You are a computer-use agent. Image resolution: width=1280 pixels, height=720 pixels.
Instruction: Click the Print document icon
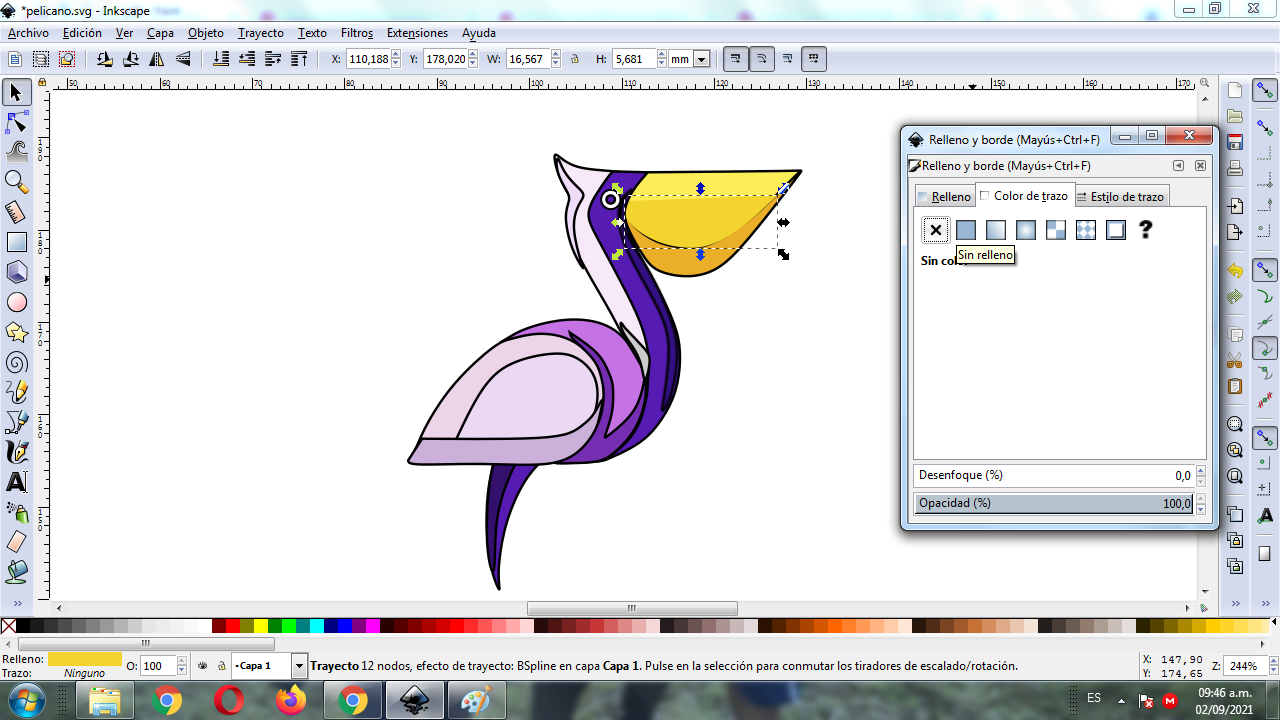(1235, 167)
